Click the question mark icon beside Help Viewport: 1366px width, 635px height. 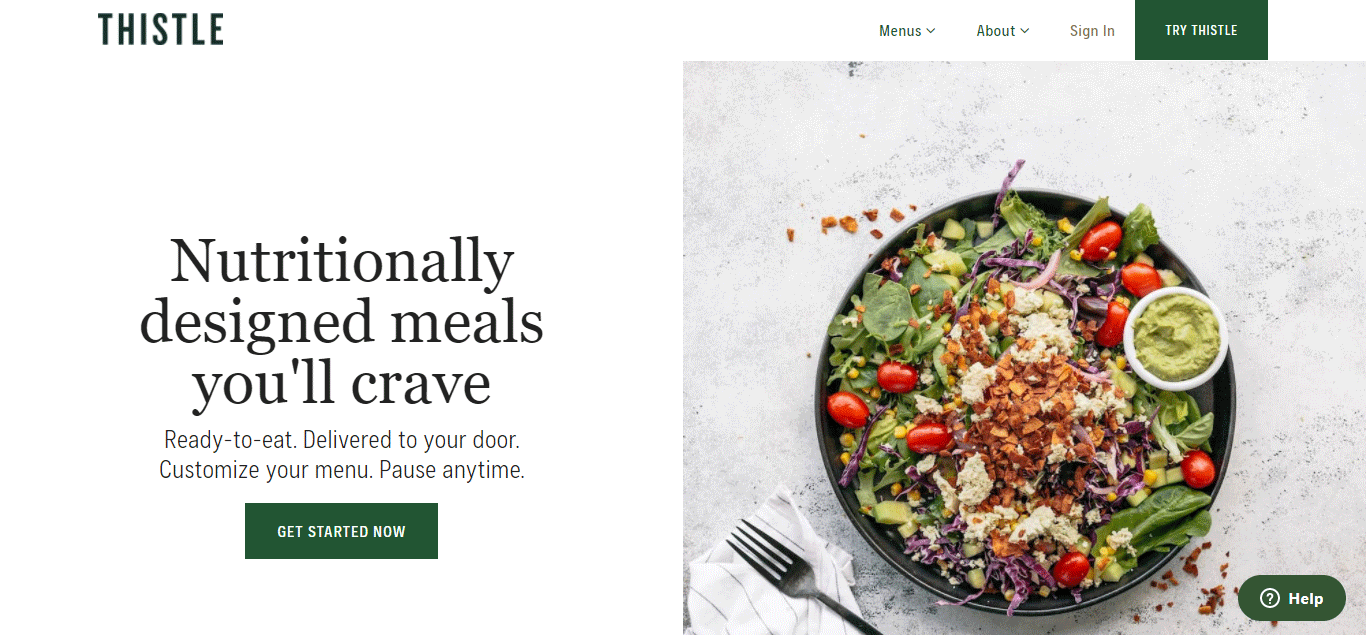pyautogui.click(x=1269, y=598)
